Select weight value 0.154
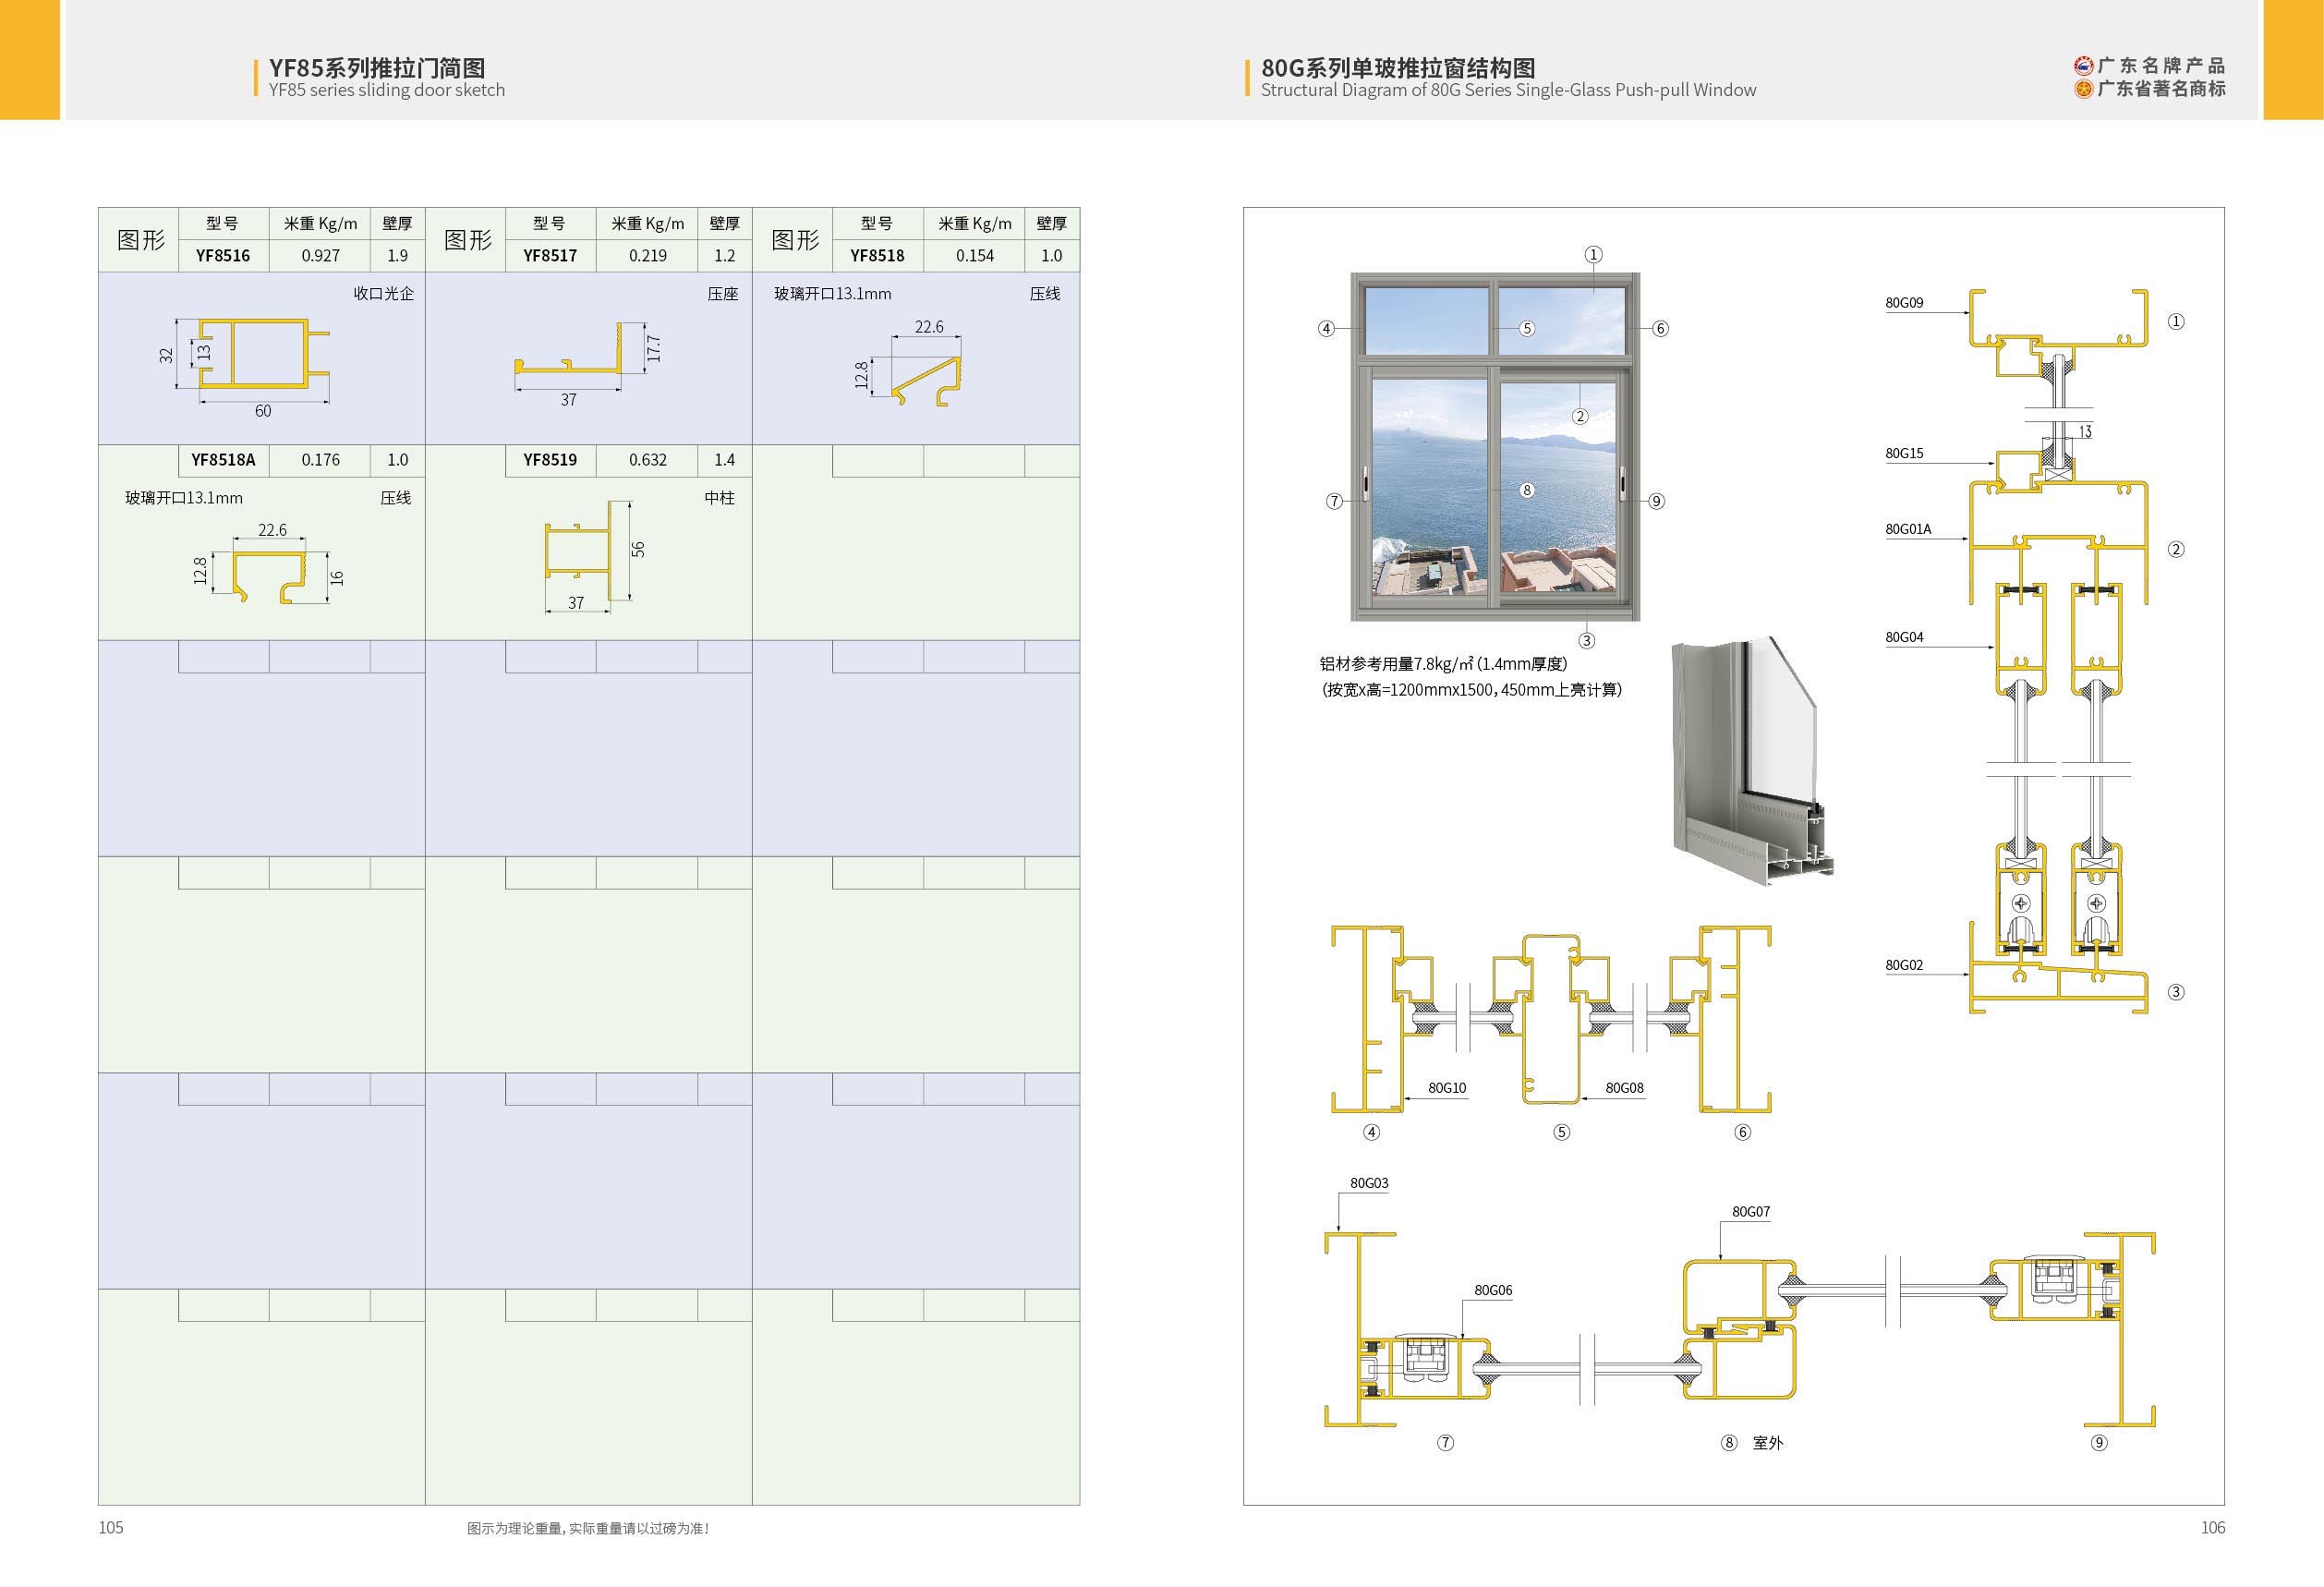The width and height of the screenshot is (2324, 1587). [974, 255]
